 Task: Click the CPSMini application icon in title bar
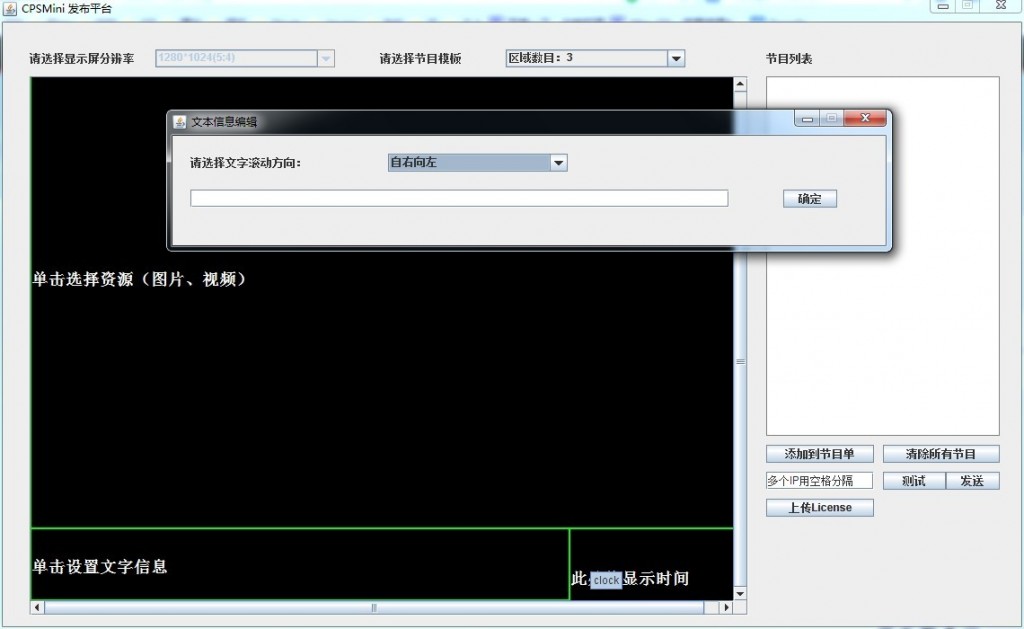point(10,8)
